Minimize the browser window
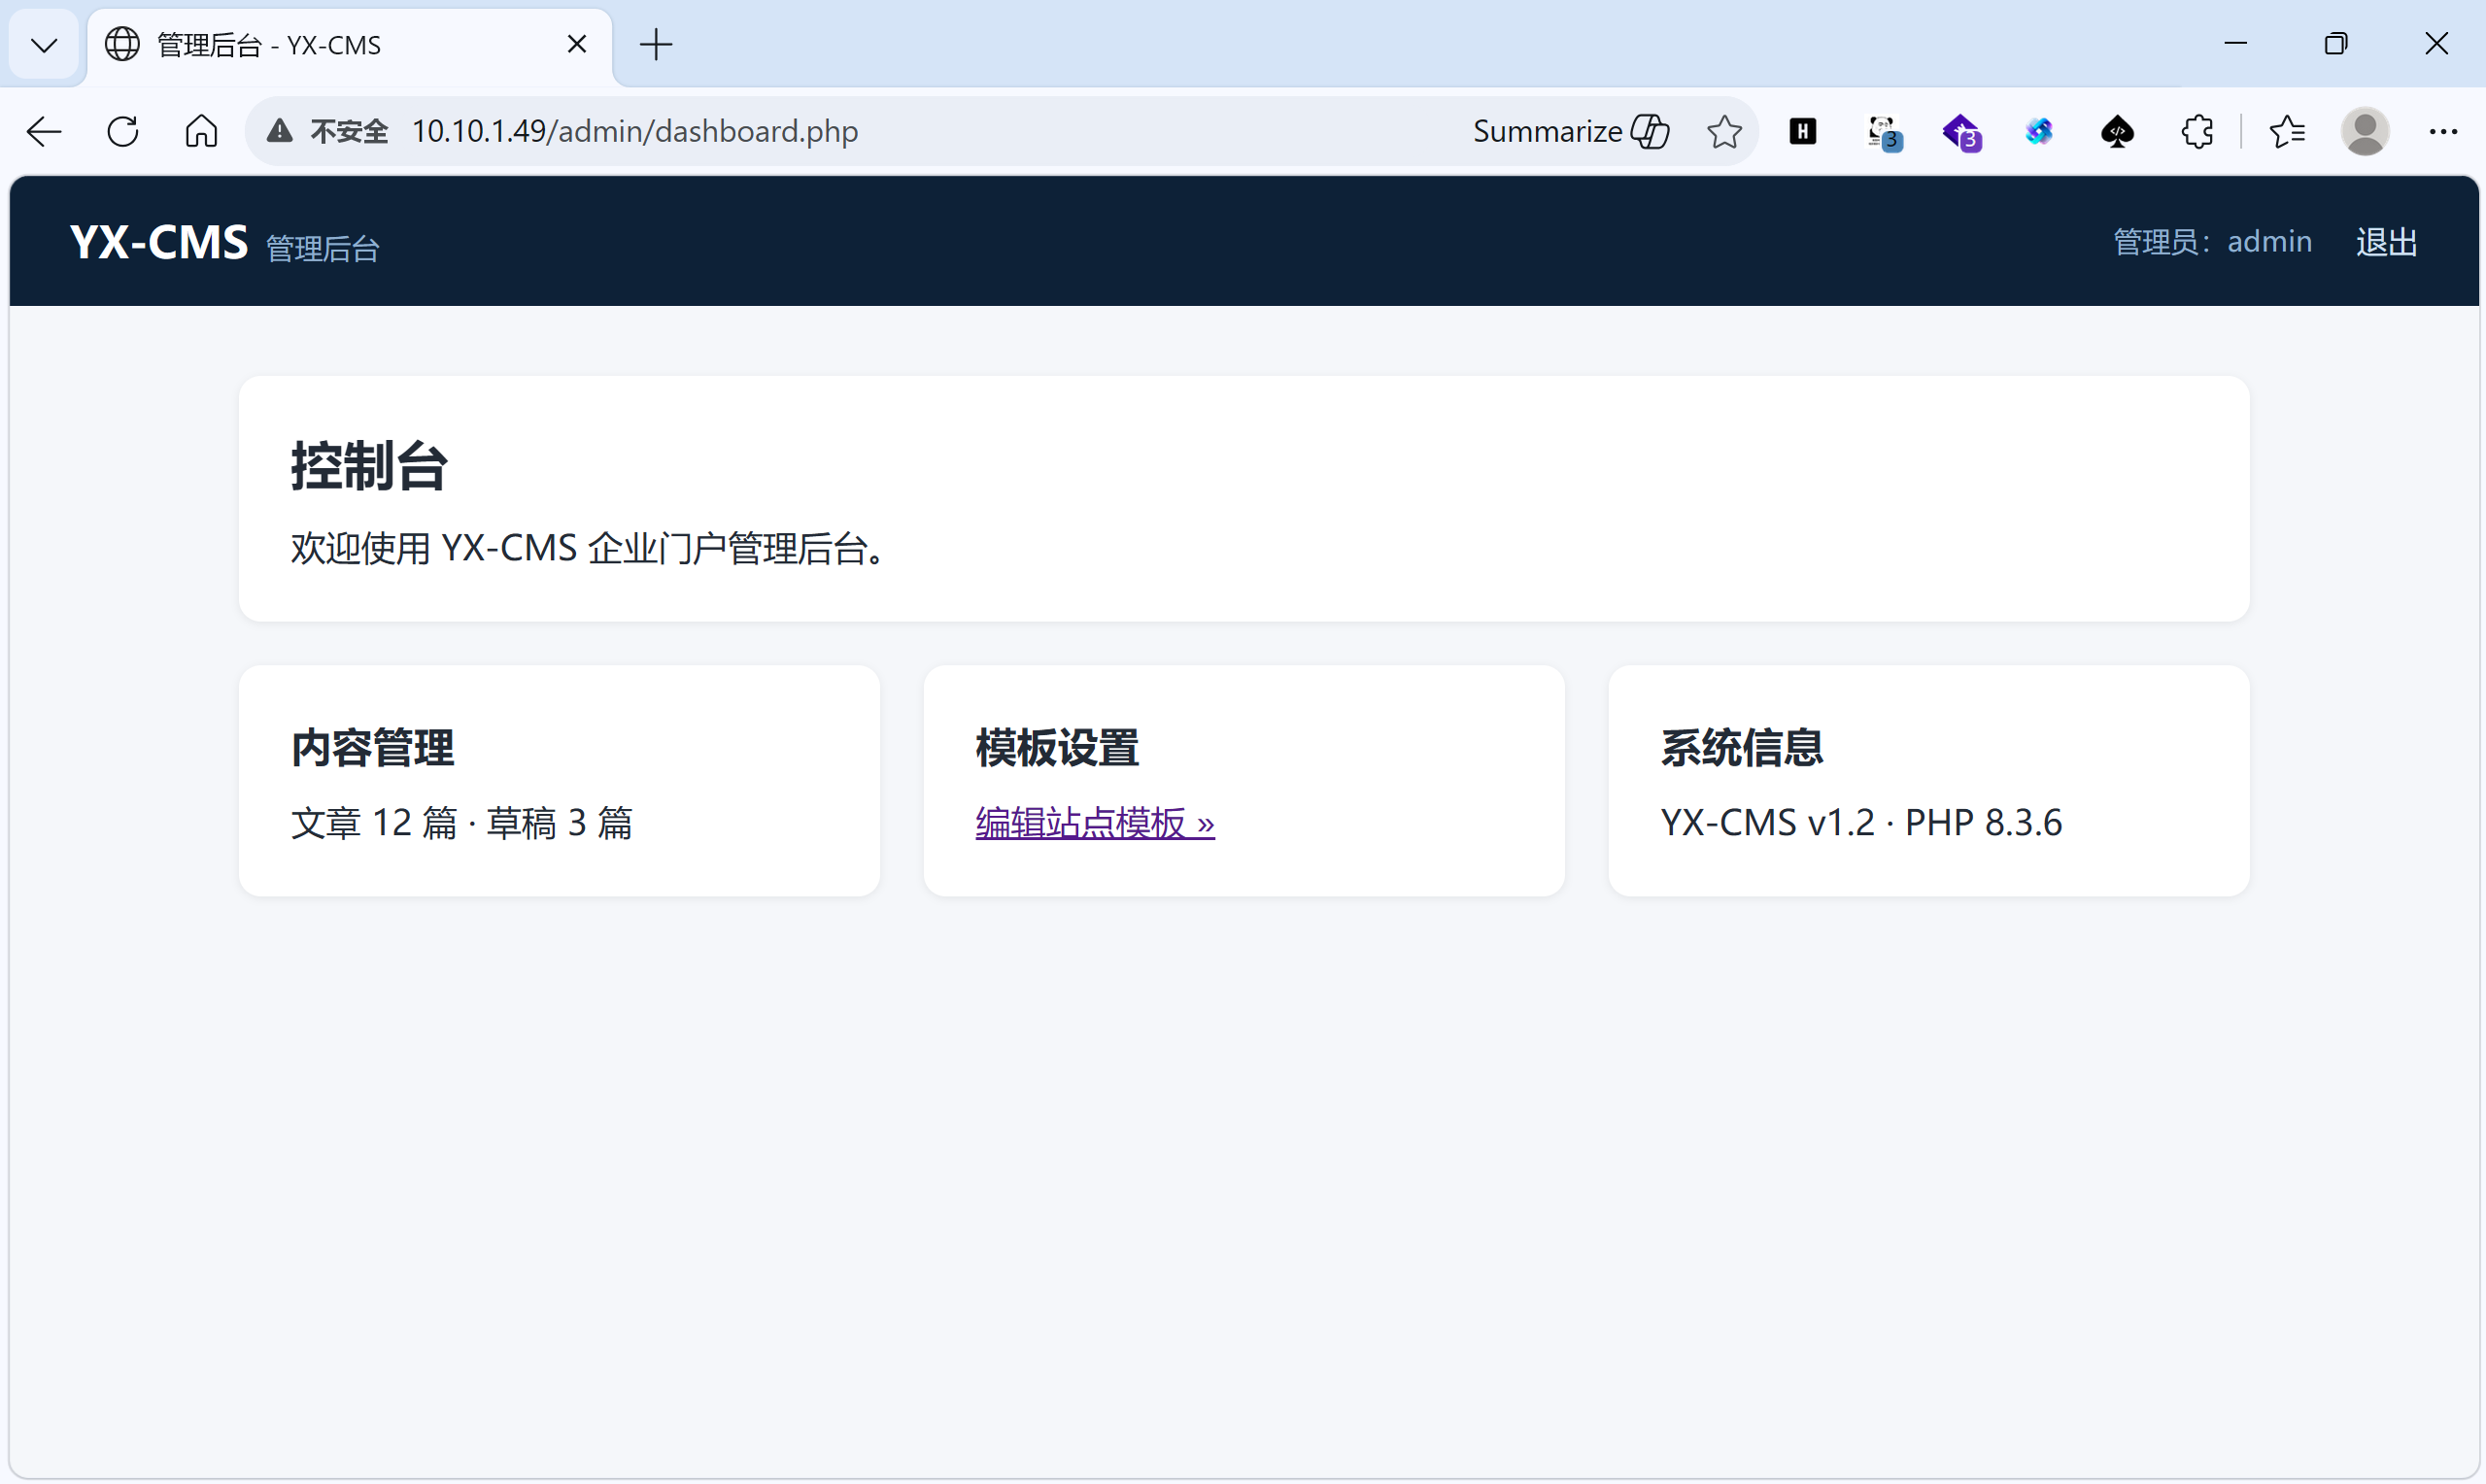The image size is (2486, 1484). pyautogui.click(x=2236, y=44)
